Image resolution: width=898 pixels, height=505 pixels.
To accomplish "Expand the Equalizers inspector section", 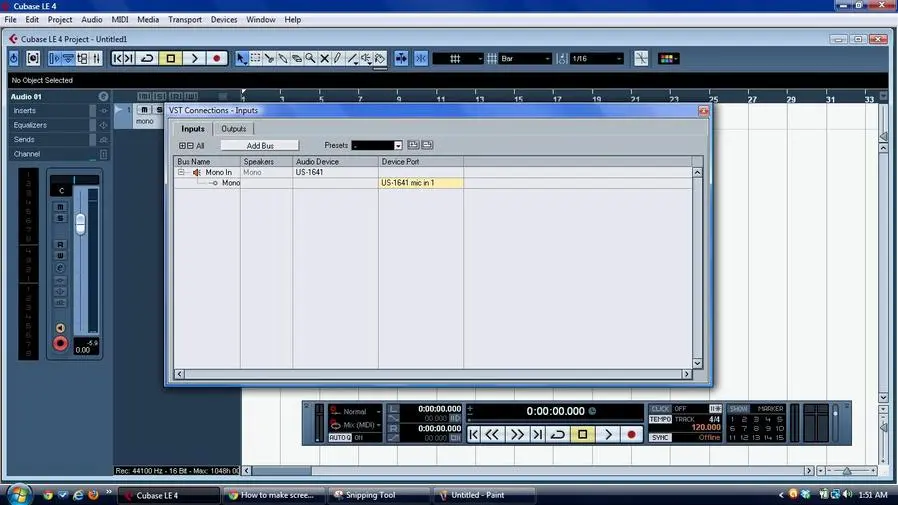I will pyautogui.click(x=30, y=125).
